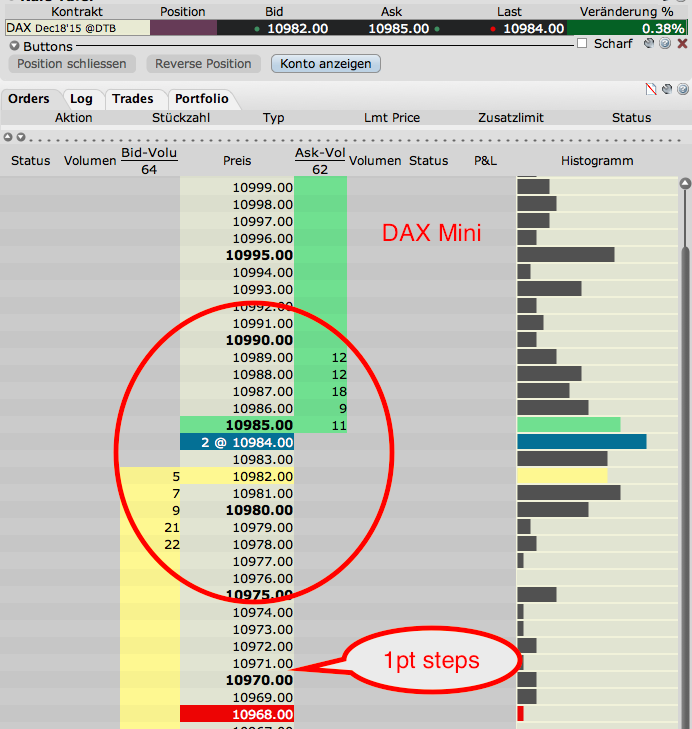
Task: Click the Typ column header
Action: coord(273,118)
